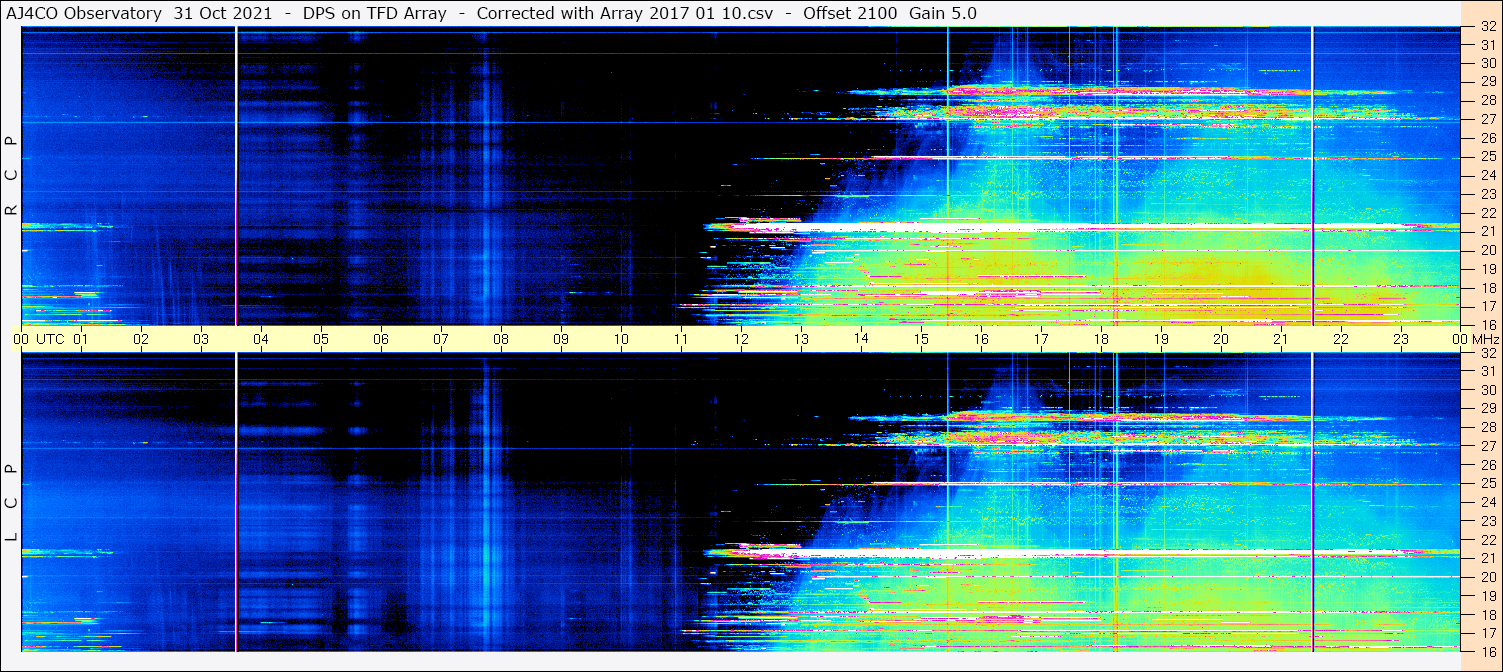Click the UTC text on the time axis

click(x=50, y=339)
